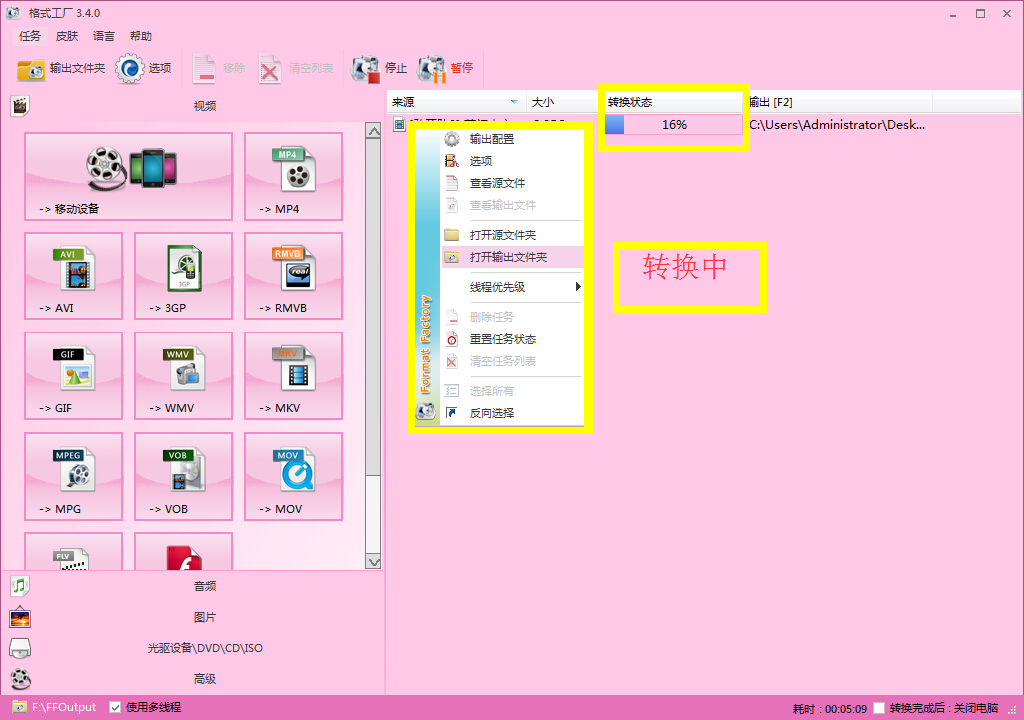This screenshot has height=720, width=1024.
Task: Open the 任务 menu
Action: [29, 36]
